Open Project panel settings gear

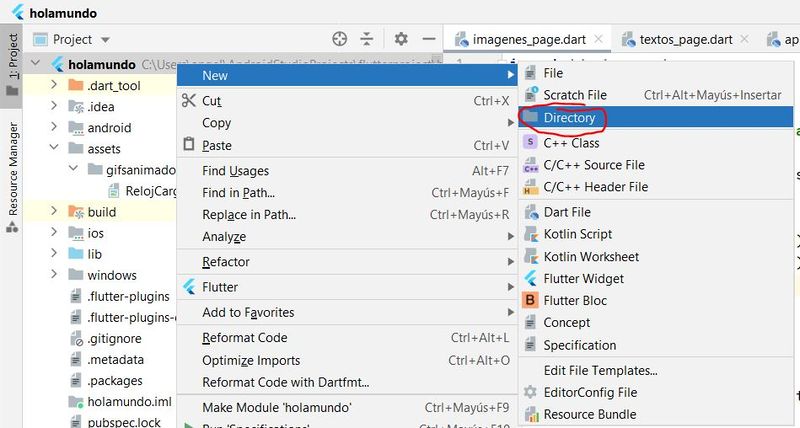[x=401, y=39]
